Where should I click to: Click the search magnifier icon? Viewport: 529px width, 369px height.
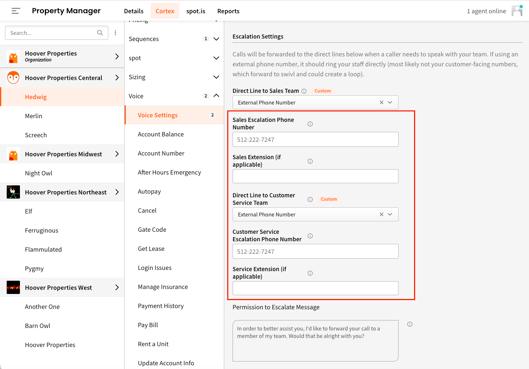(100, 33)
